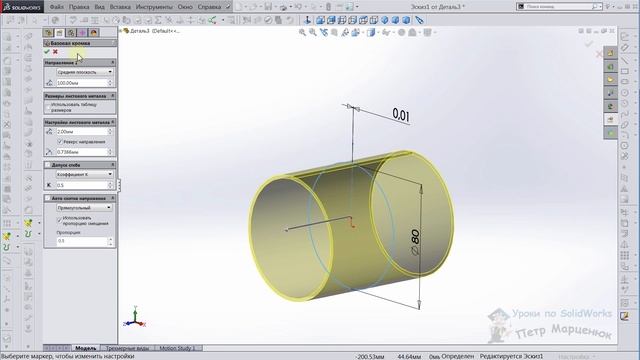This screenshot has width=640, height=360.
Task: Collapse 'Авто снятие напряжения' section arrow
Action: (x=113, y=198)
